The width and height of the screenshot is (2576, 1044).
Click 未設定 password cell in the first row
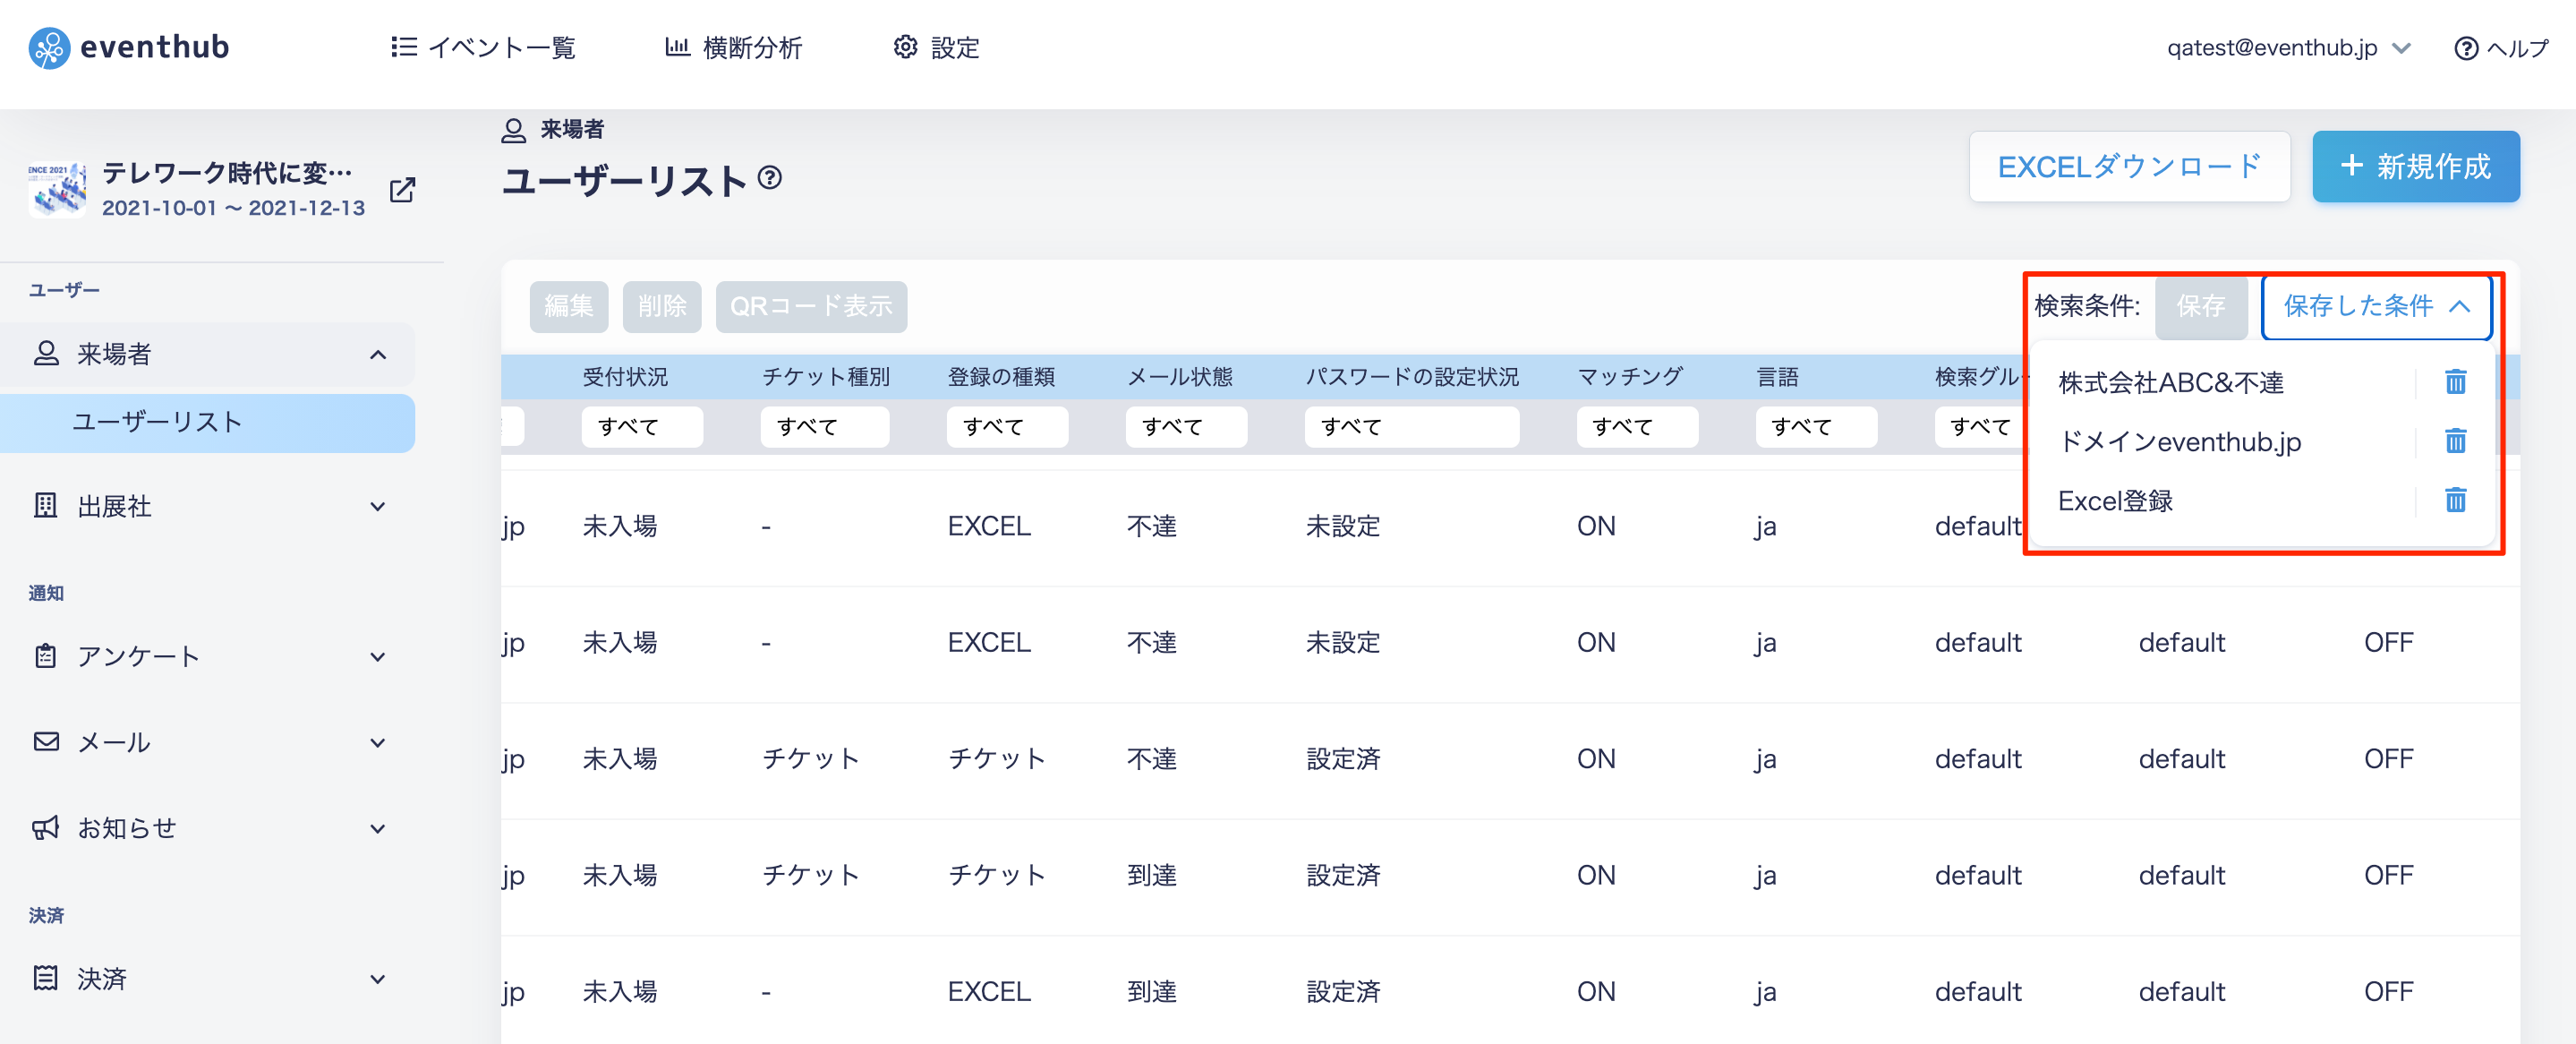coord(1342,526)
